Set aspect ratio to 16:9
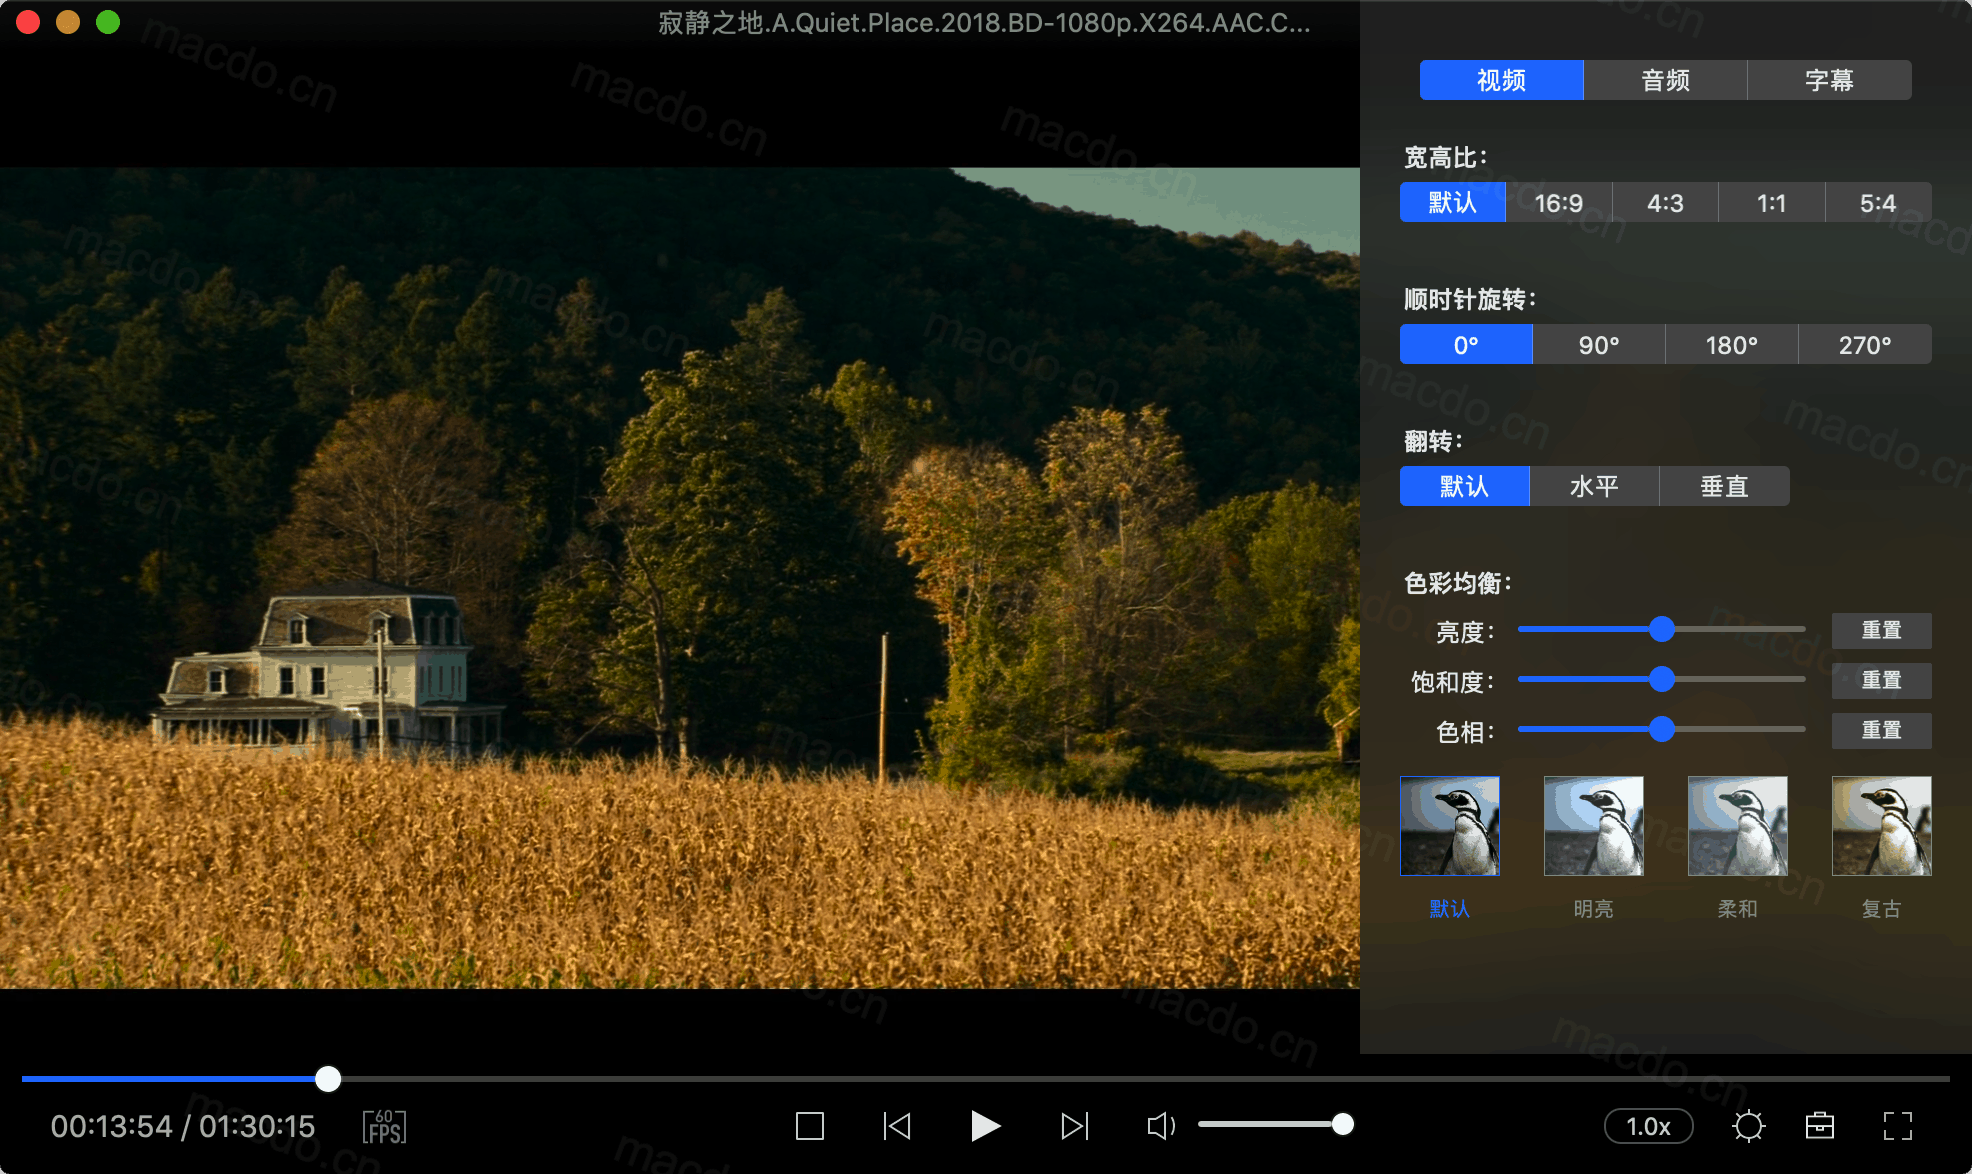The height and width of the screenshot is (1174, 1972). coord(1558,203)
